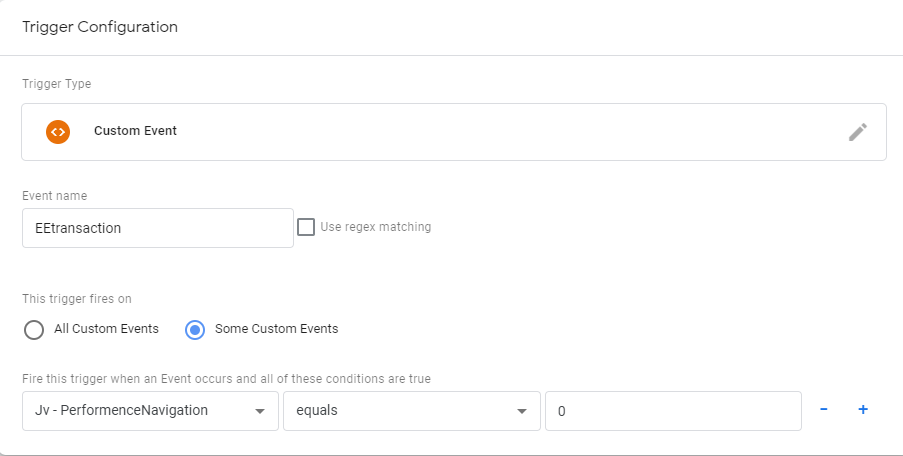Click the Use regex matching label text
This screenshot has width=903, height=456.
376,227
